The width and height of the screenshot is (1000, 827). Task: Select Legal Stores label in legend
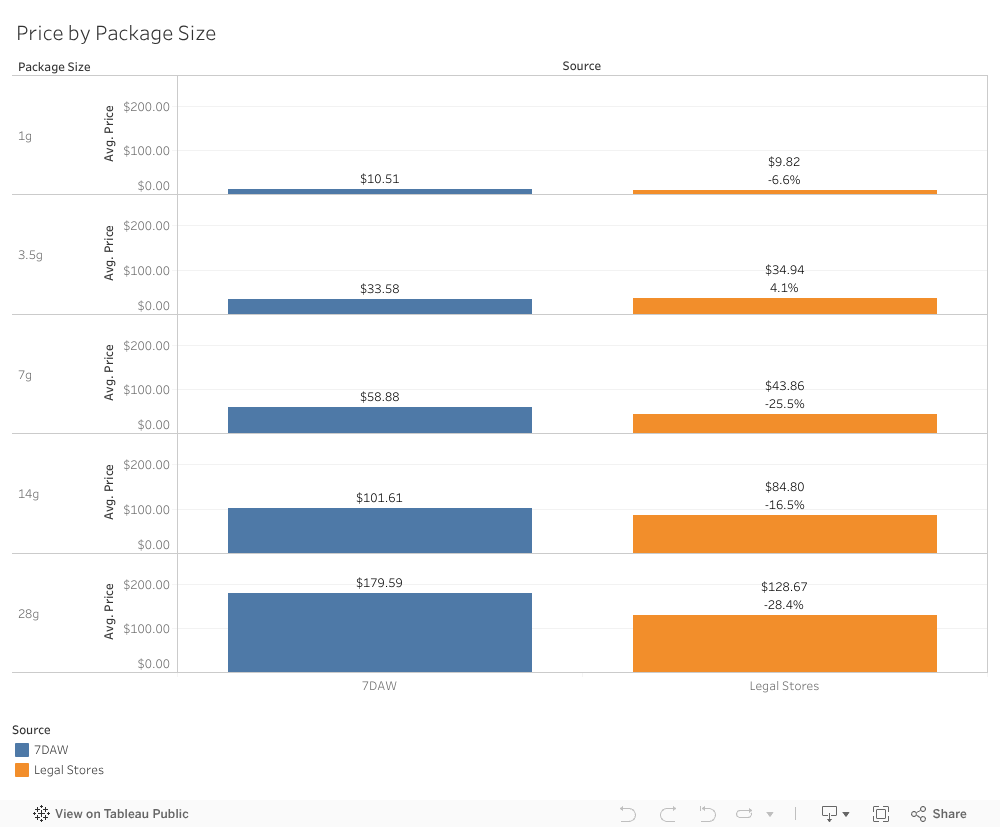tap(69, 770)
